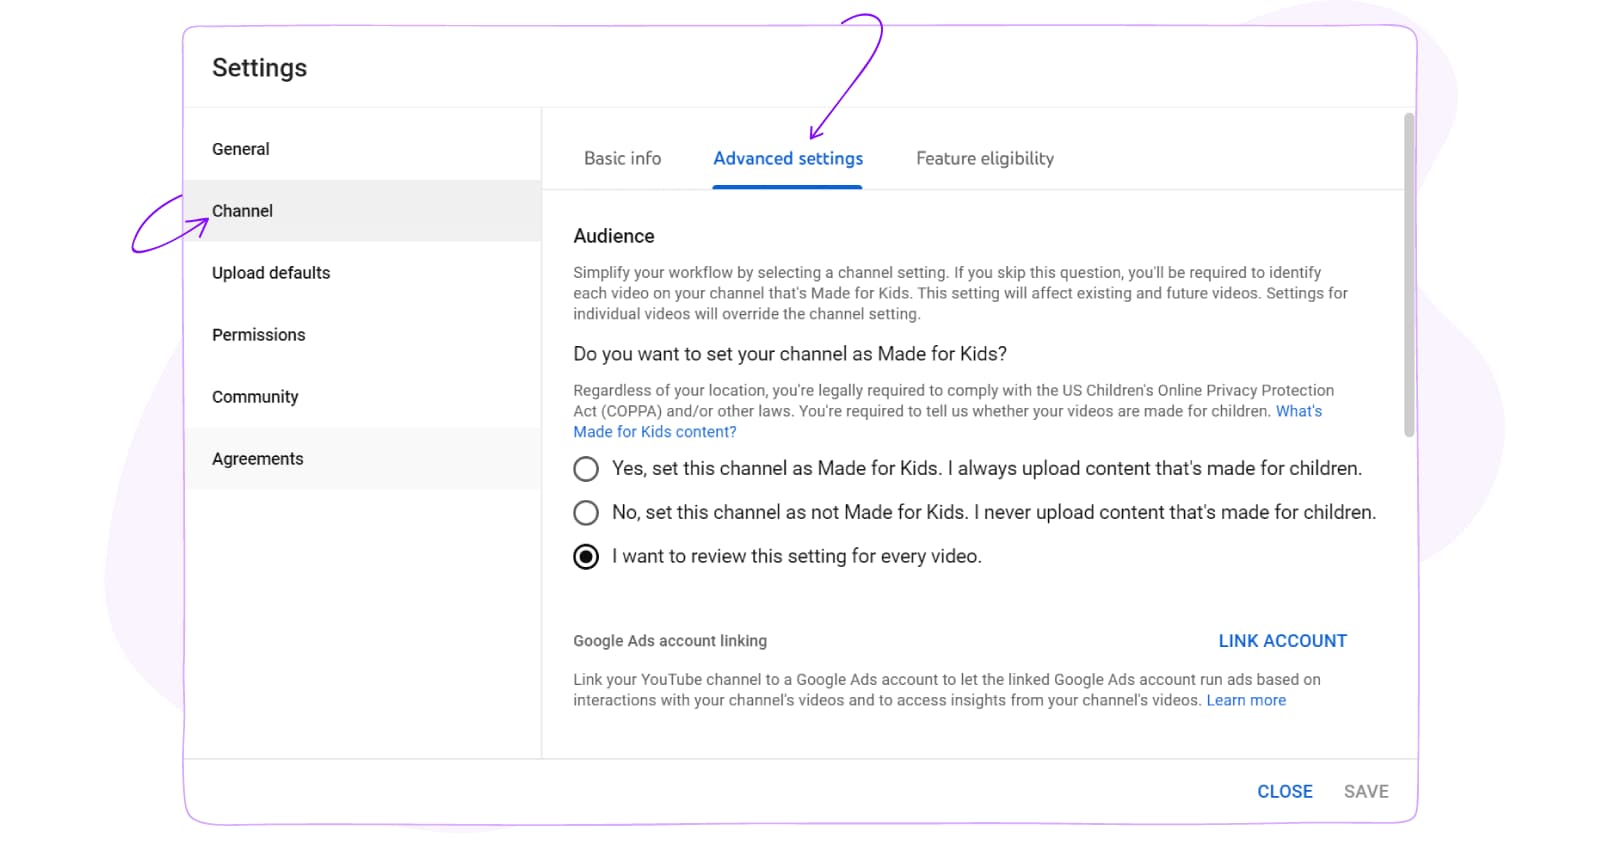This screenshot has height=850, width=1600.
Task: Close the Settings dialog with CLOSE
Action: (x=1285, y=791)
